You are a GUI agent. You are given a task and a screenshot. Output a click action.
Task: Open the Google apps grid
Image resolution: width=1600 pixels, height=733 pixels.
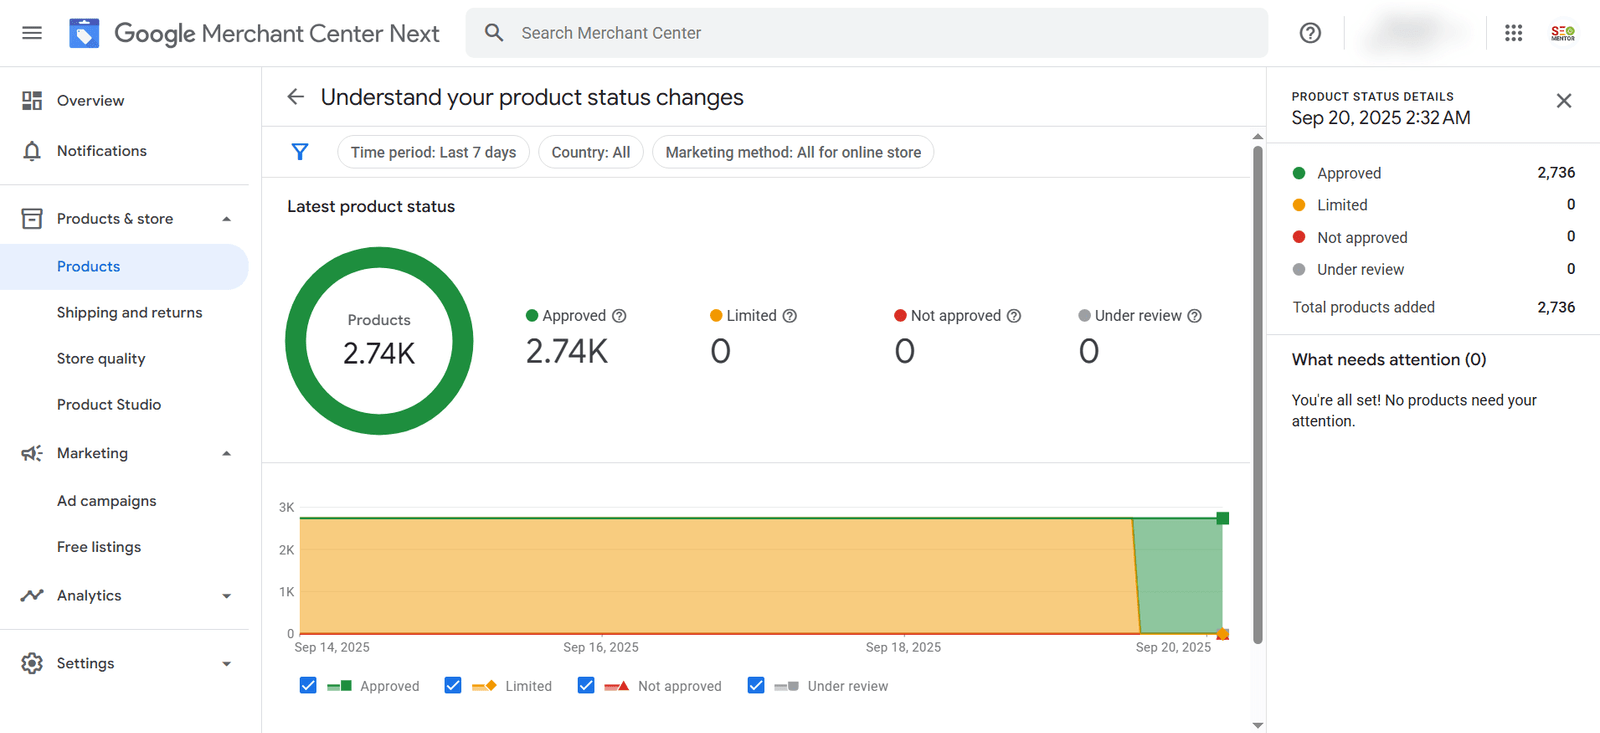(1513, 33)
